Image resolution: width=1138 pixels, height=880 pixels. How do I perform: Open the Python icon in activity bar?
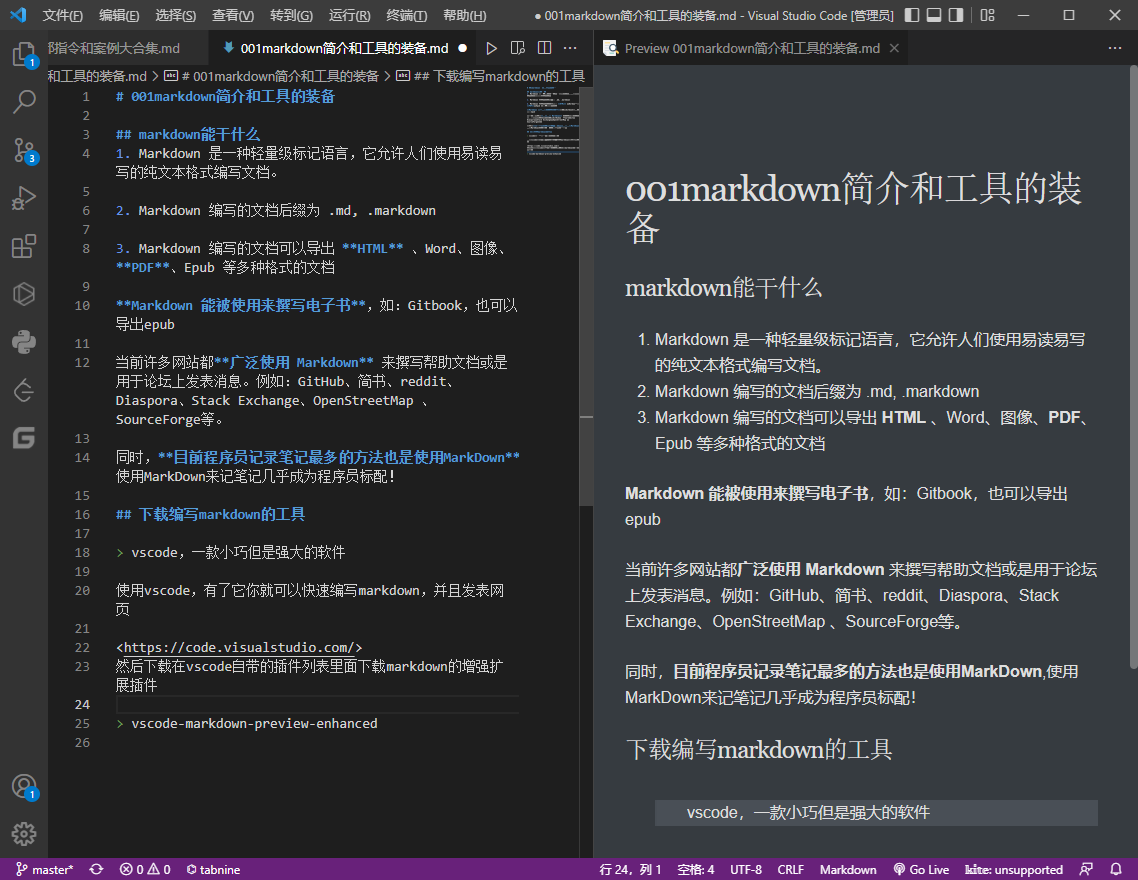pyautogui.click(x=24, y=342)
